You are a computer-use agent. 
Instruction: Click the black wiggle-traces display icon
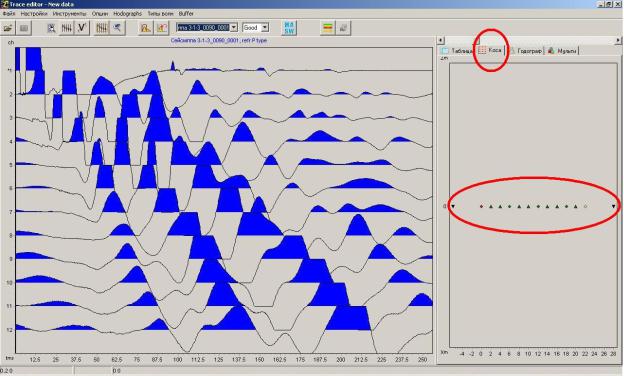pyautogui.click(x=66, y=28)
